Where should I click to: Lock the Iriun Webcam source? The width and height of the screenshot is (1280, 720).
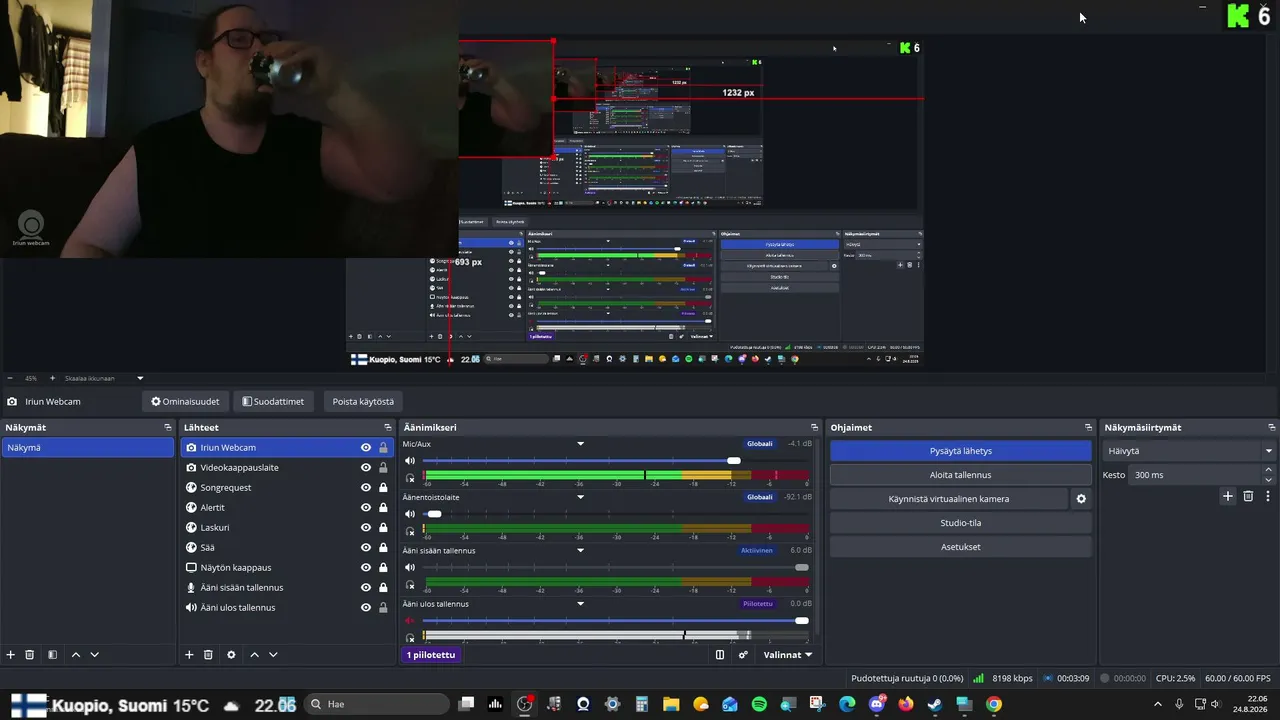coord(383,448)
